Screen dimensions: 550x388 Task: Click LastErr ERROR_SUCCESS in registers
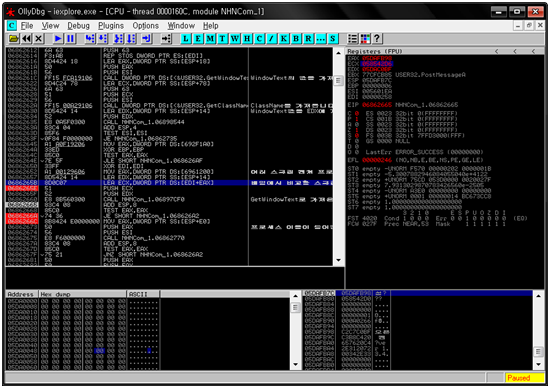click(x=424, y=152)
